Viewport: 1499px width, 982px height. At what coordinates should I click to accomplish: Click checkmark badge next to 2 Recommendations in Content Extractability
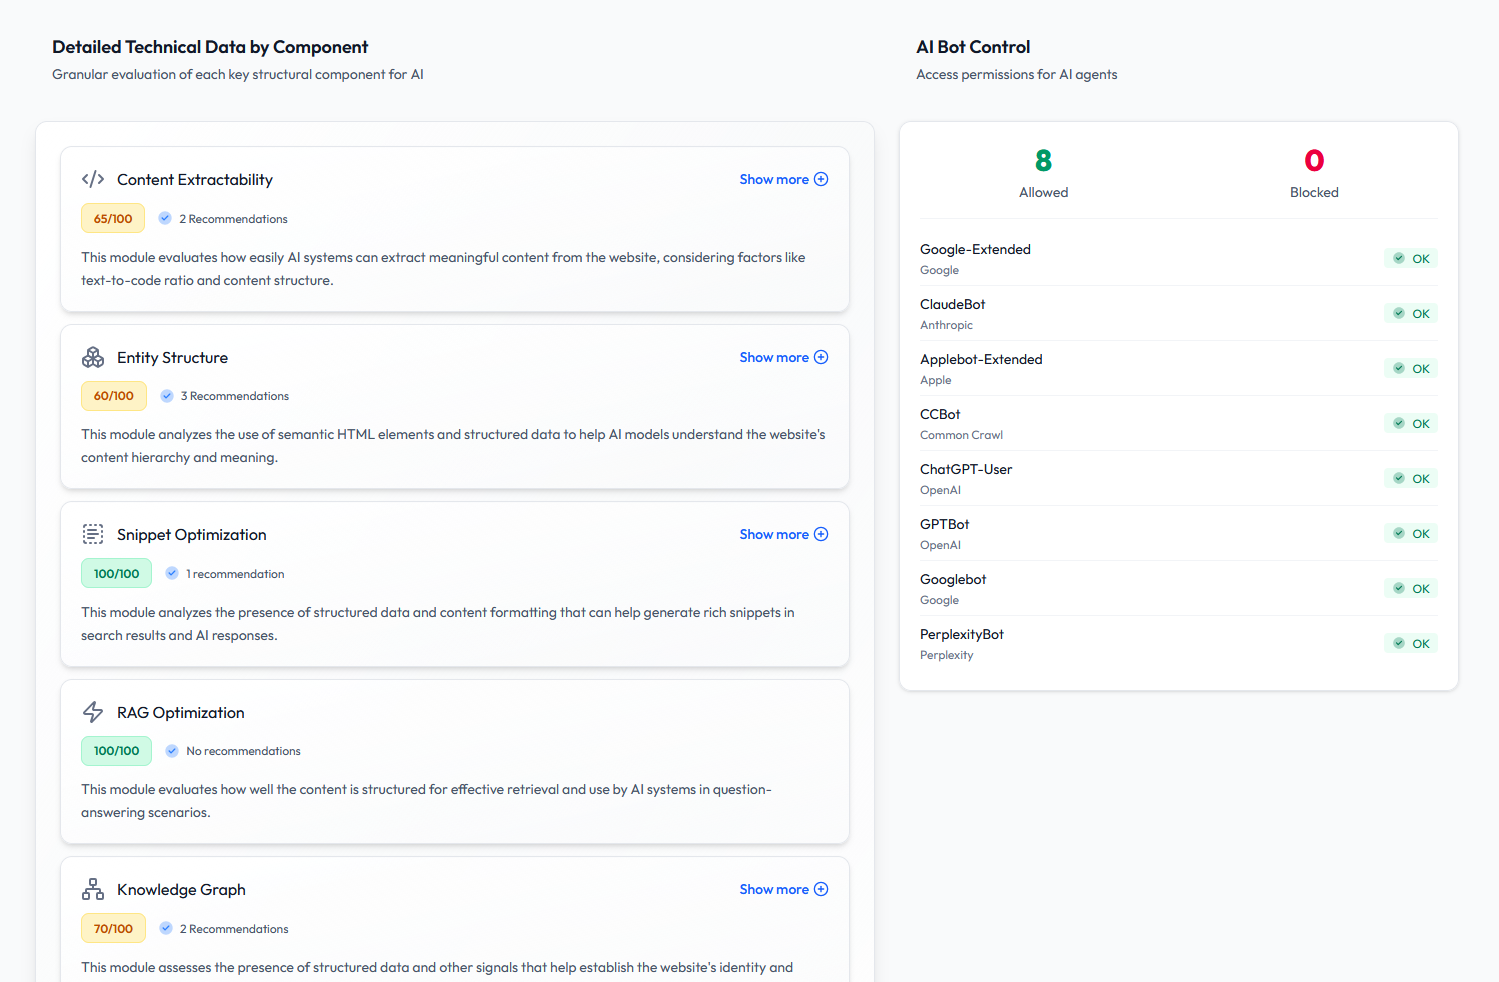(165, 218)
